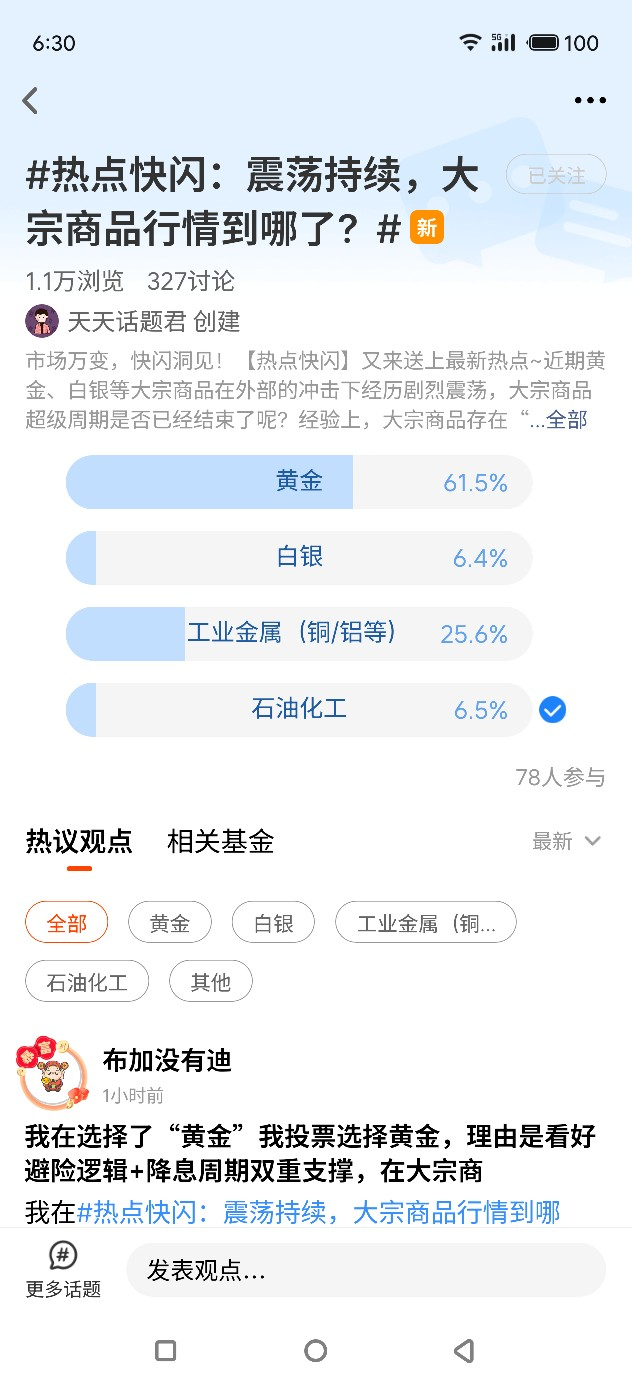The height and width of the screenshot is (1390, 632).
Task: Switch to the 相关基金 tab
Action: pyautogui.click(x=220, y=841)
